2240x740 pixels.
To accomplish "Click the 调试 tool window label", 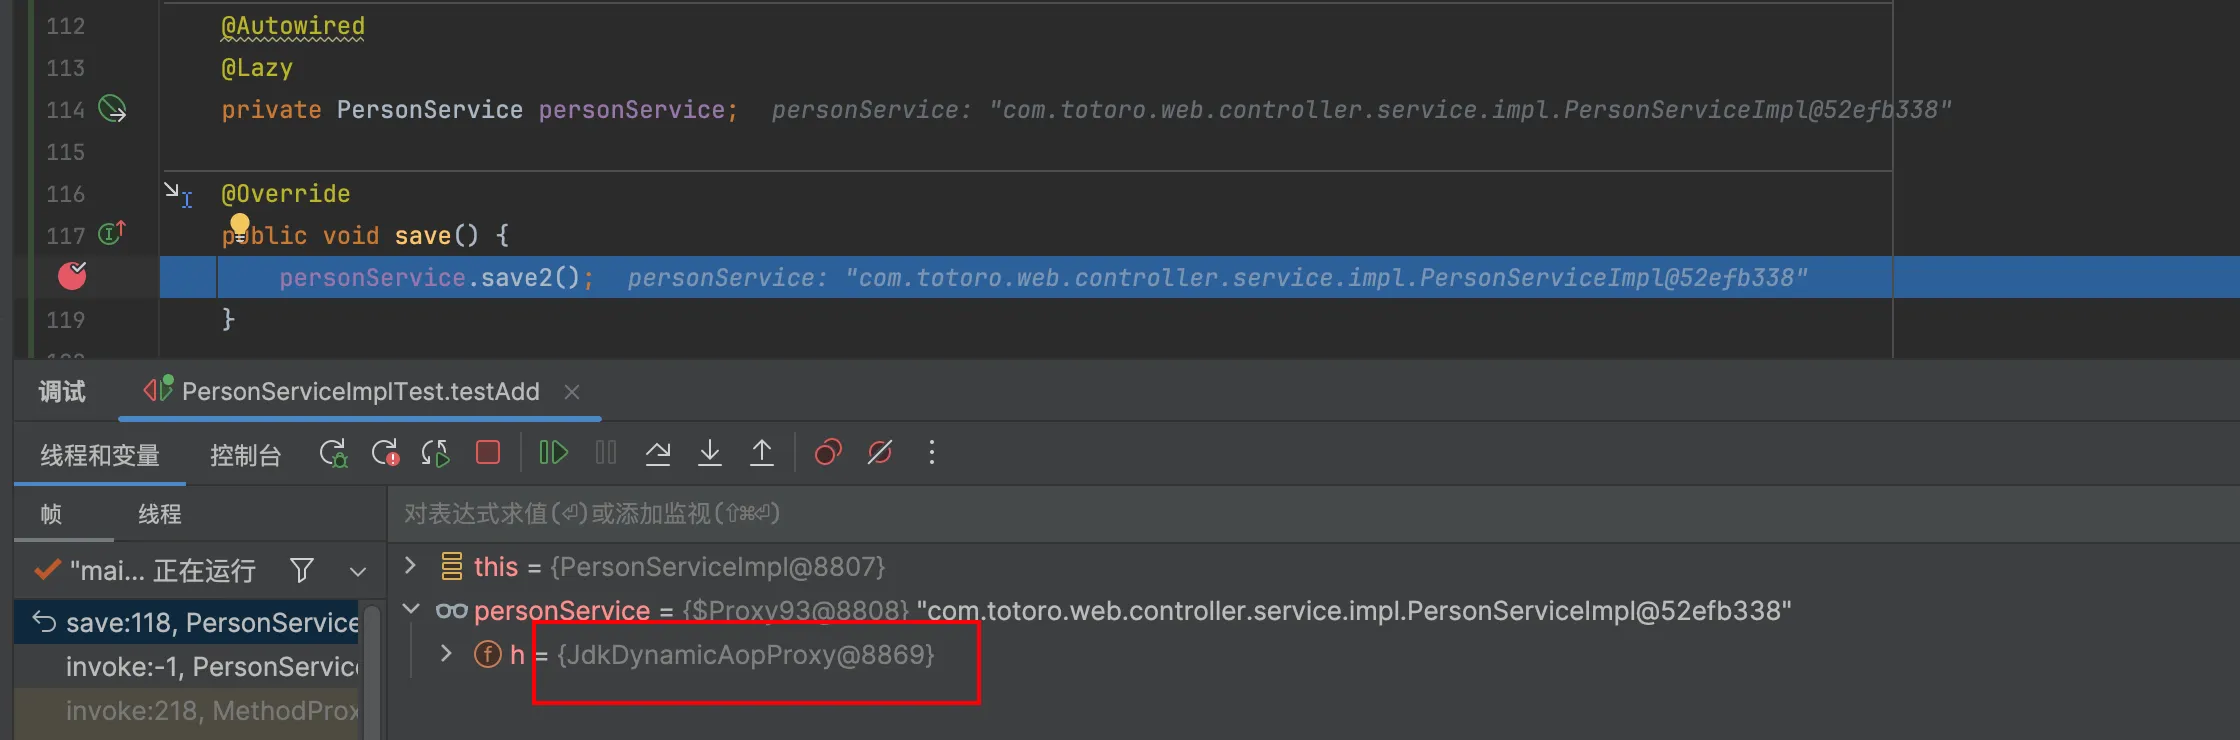I will click(62, 392).
